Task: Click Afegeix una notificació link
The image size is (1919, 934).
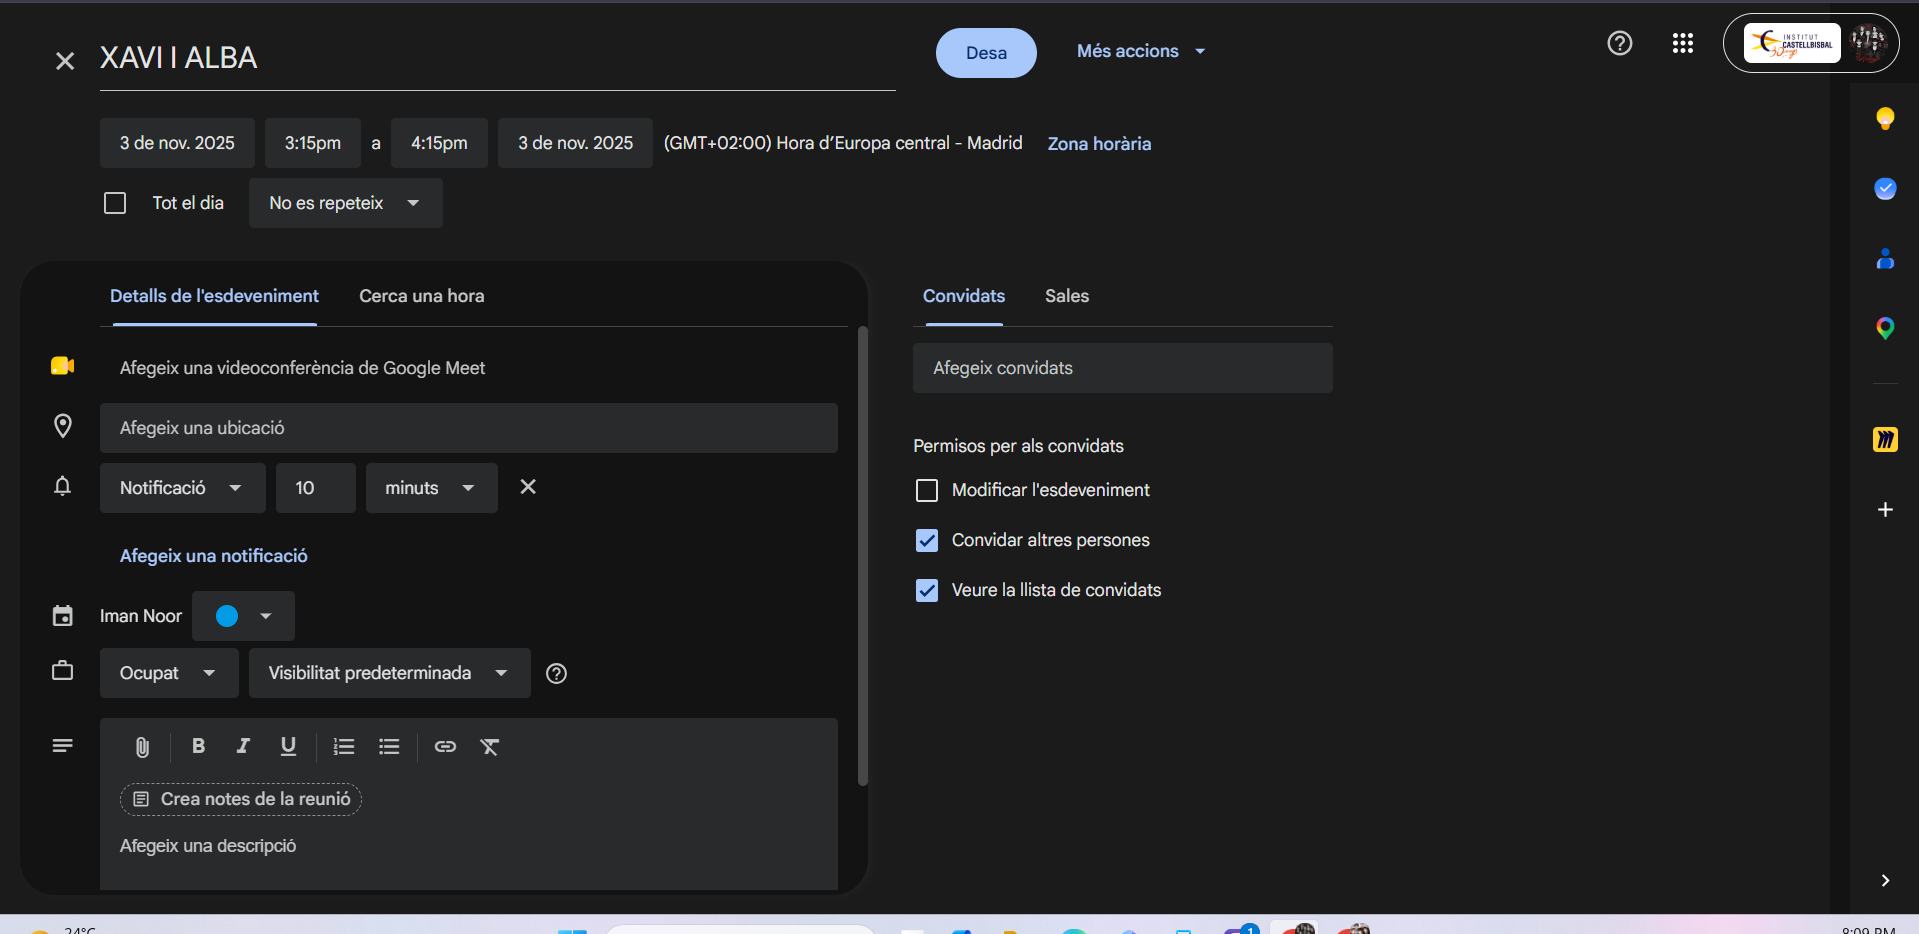Action: pyautogui.click(x=213, y=556)
